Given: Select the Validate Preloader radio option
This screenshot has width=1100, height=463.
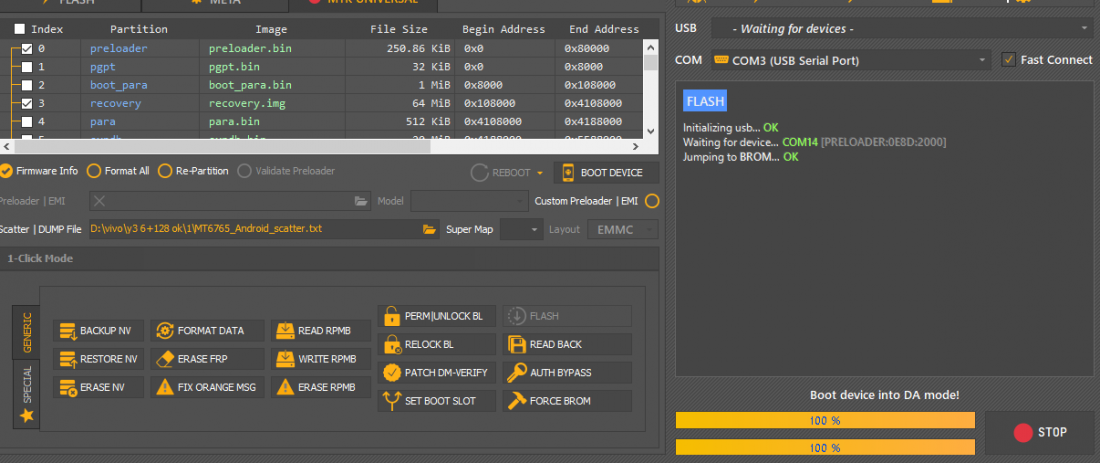Looking at the screenshot, I should 244,171.
